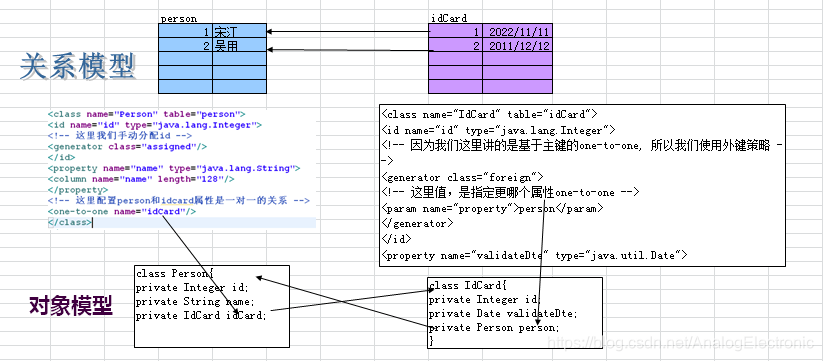Click the <generator class="assigned"/> line
The height and width of the screenshot is (361, 823).
coord(127,147)
